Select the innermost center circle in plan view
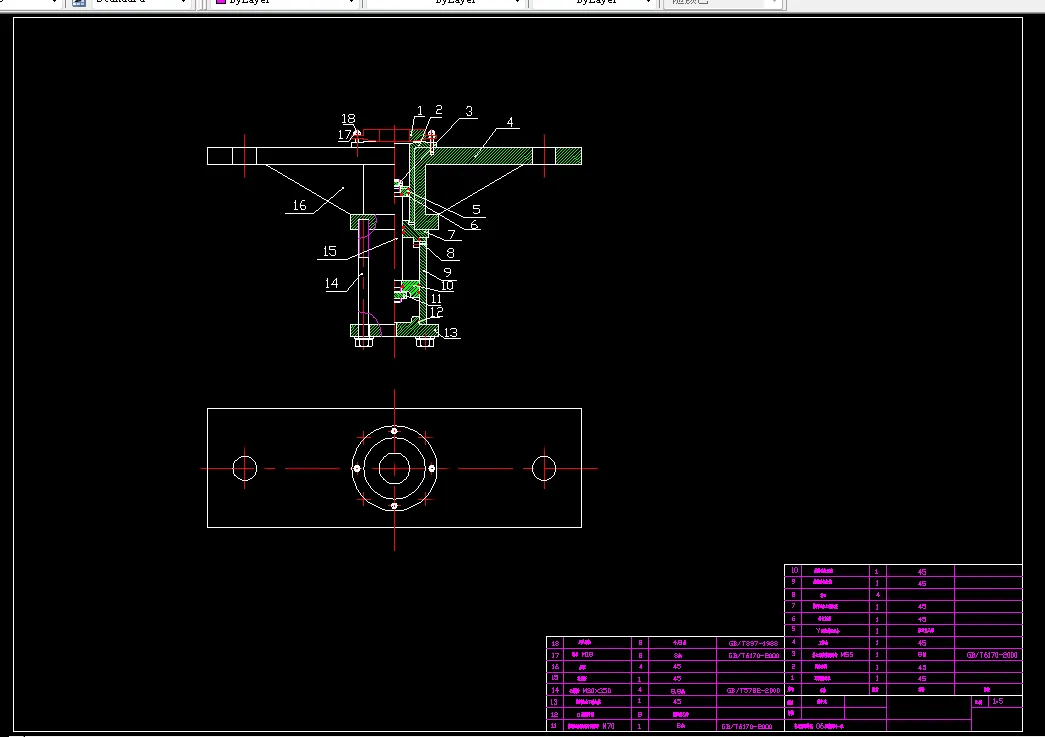Screen dimensions: 1045x737 (x=395, y=468)
